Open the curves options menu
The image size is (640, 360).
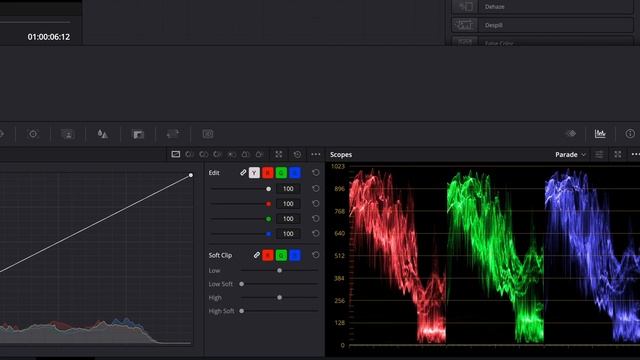316,154
